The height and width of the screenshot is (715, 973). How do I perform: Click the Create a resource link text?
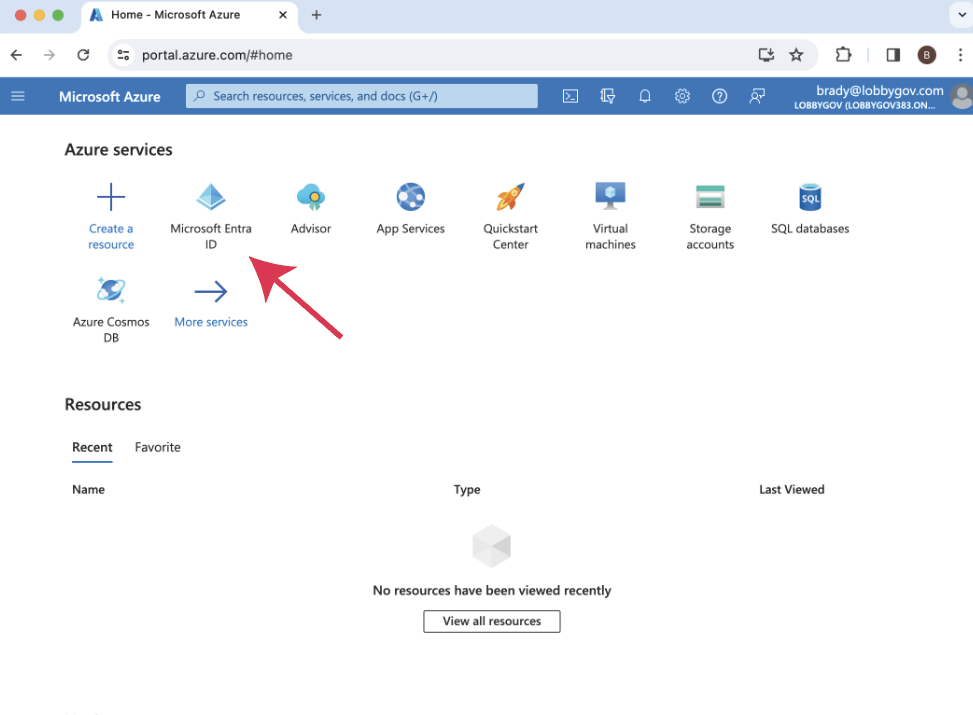click(111, 236)
